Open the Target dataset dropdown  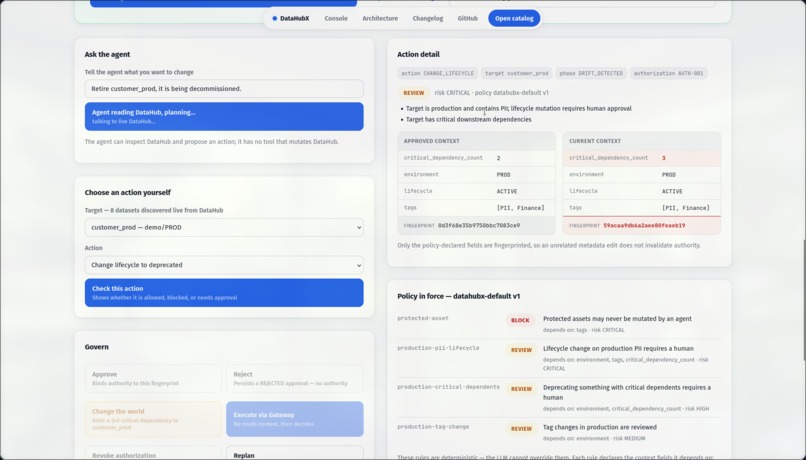[224, 227]
